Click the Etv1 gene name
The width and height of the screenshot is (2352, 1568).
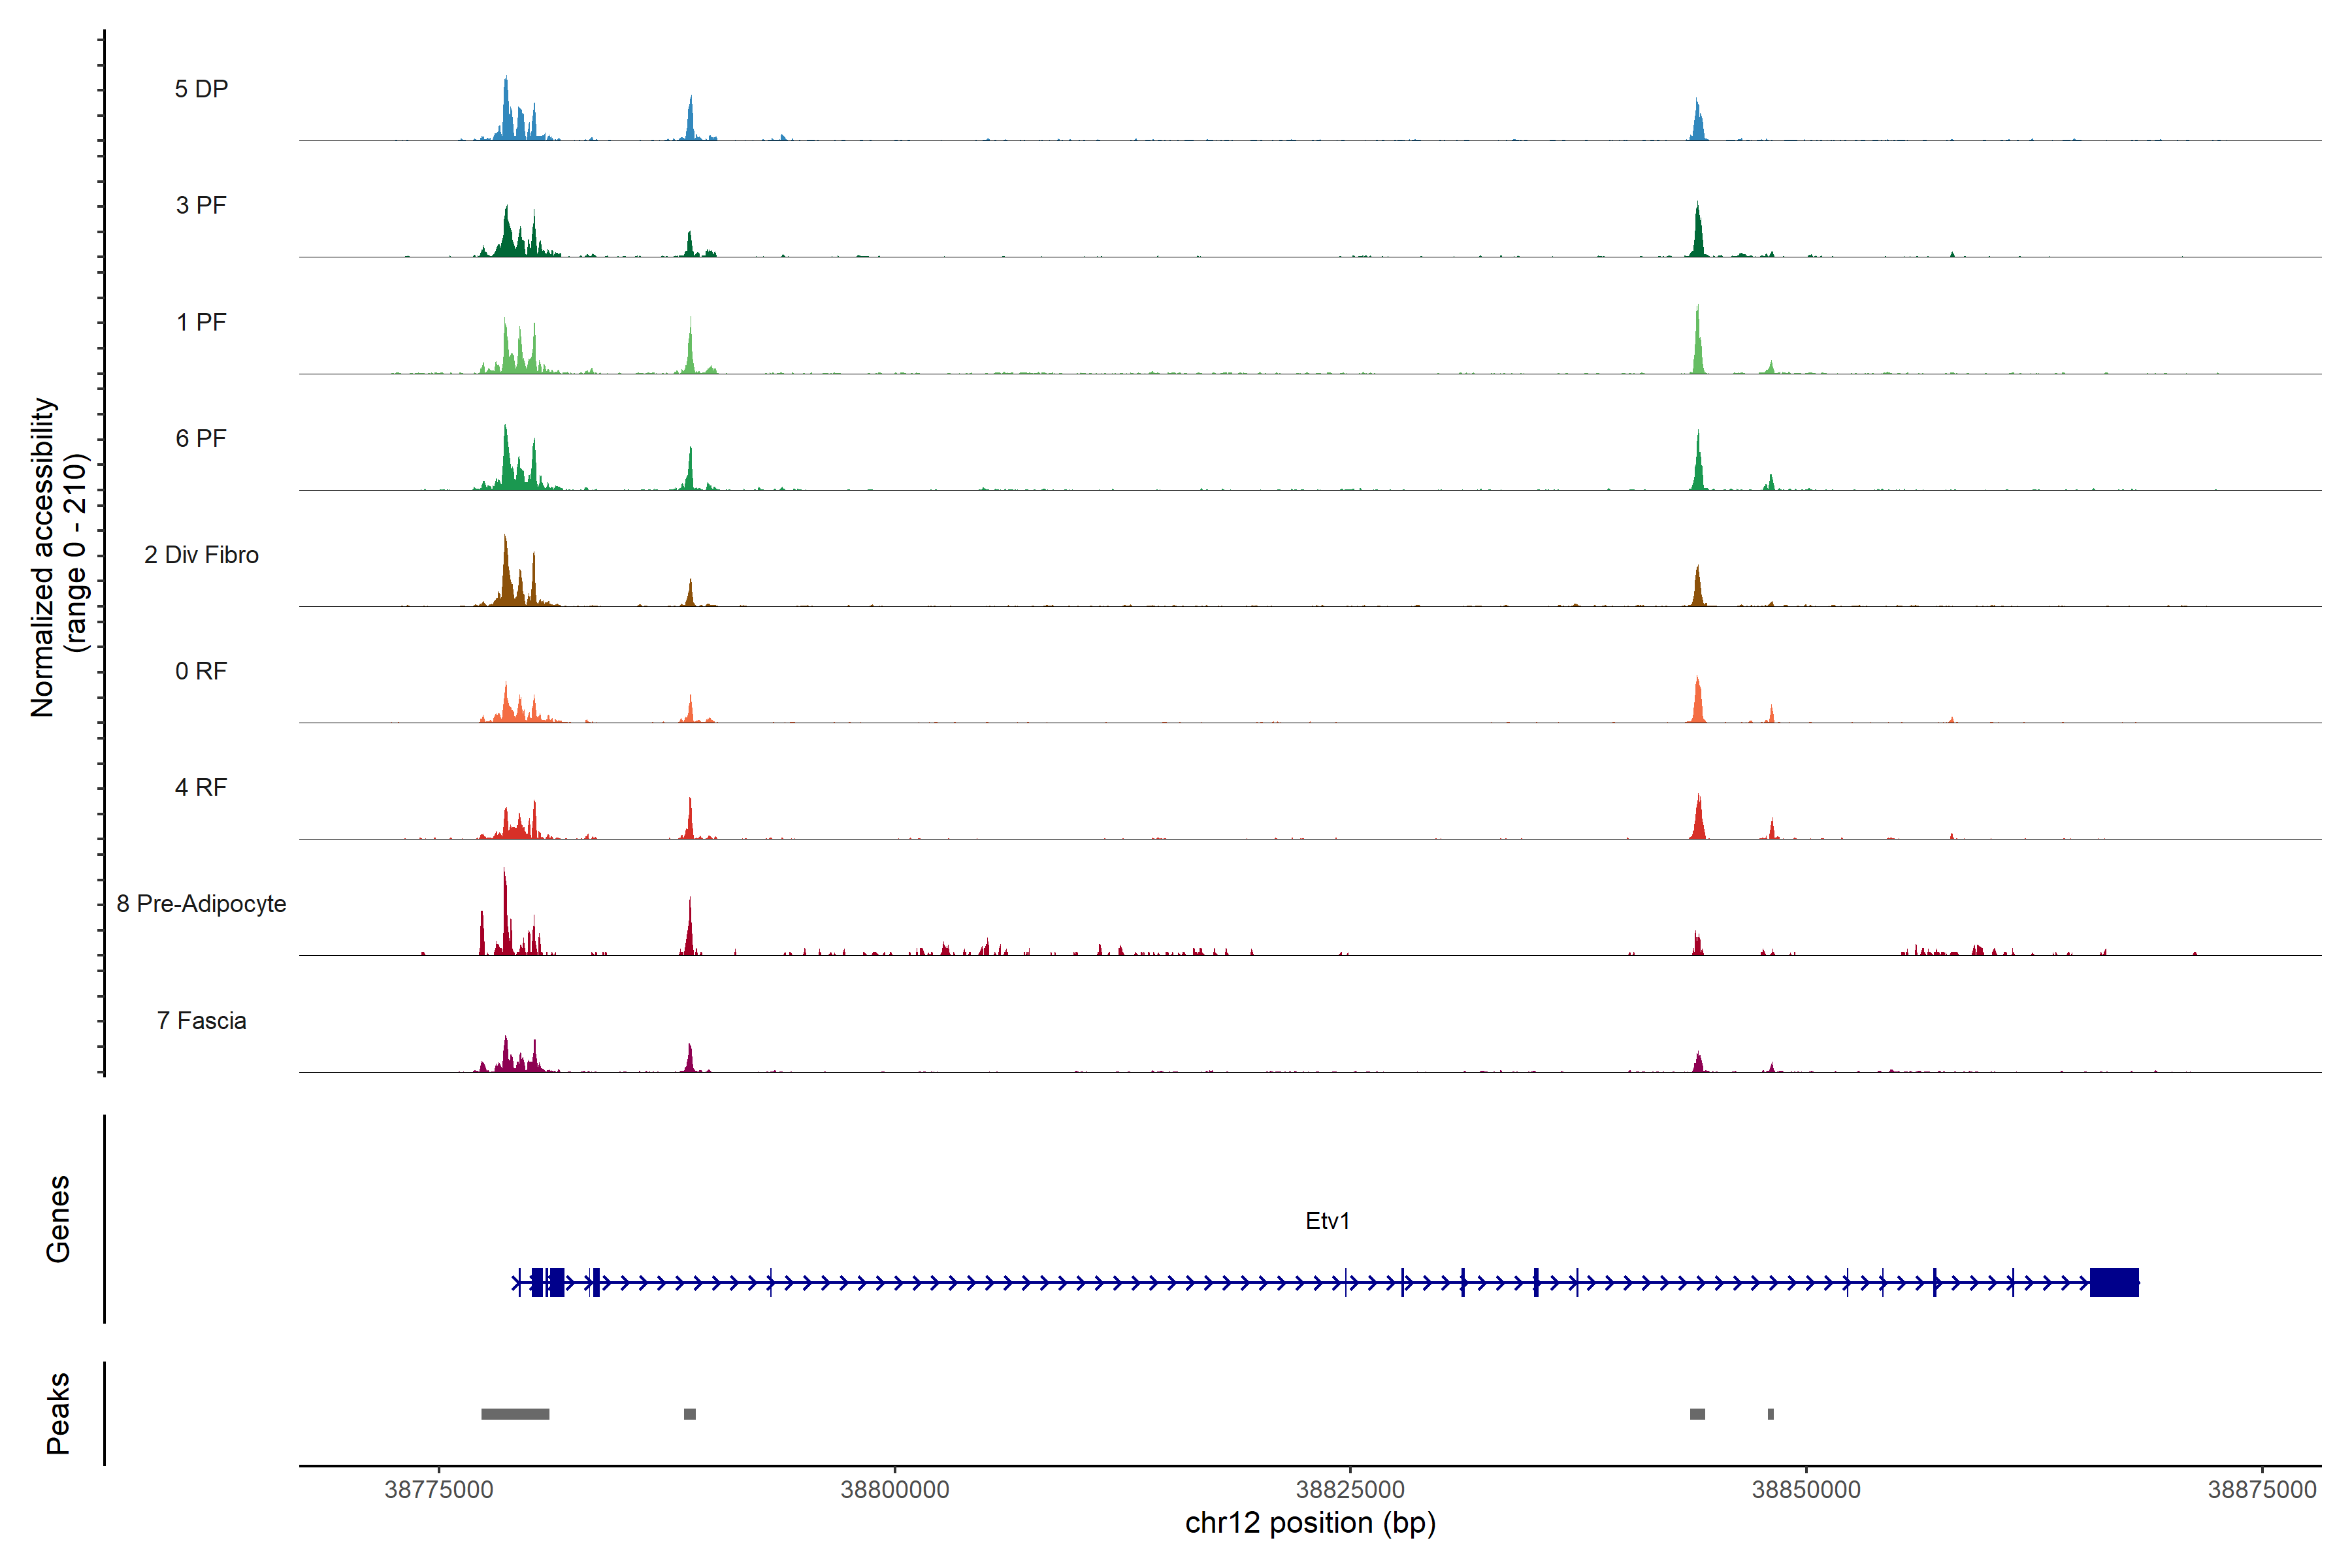(1327, 1221)
